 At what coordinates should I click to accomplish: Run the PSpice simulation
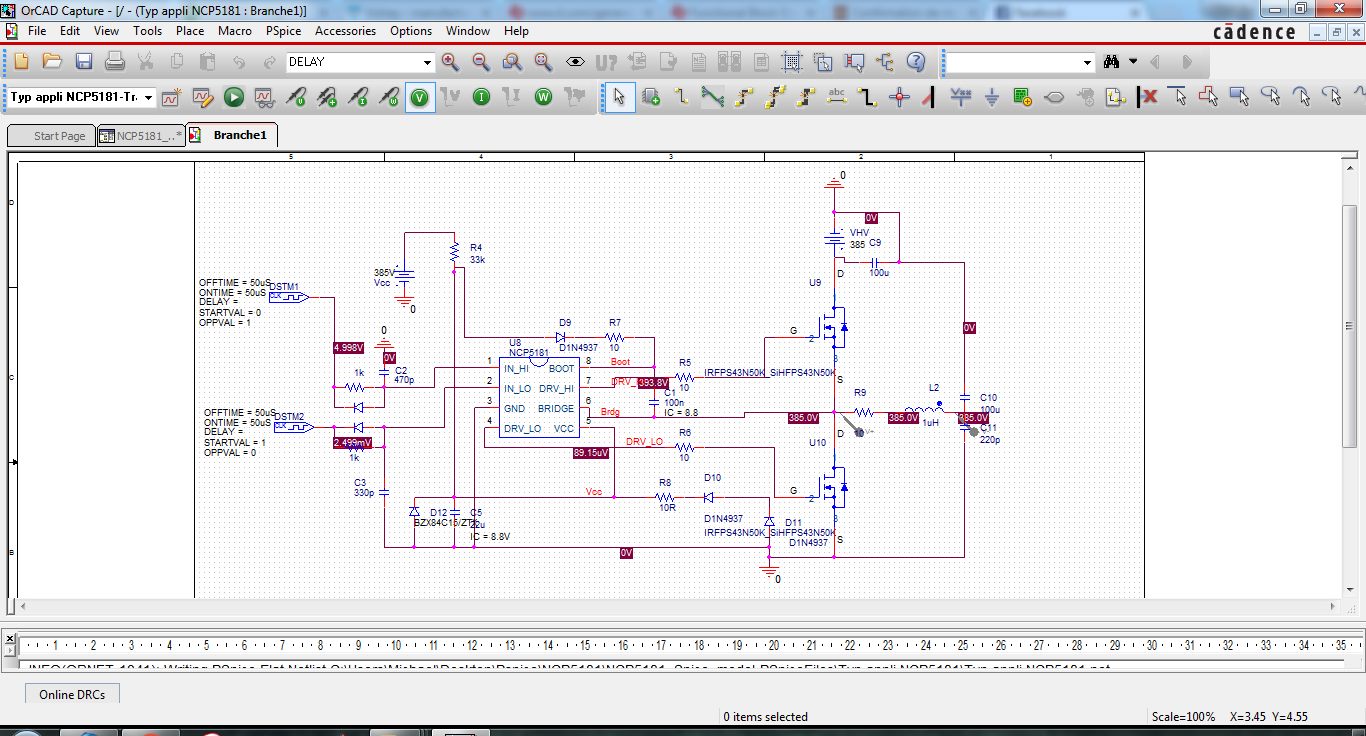pyautogui.click(x=233, y=97)
